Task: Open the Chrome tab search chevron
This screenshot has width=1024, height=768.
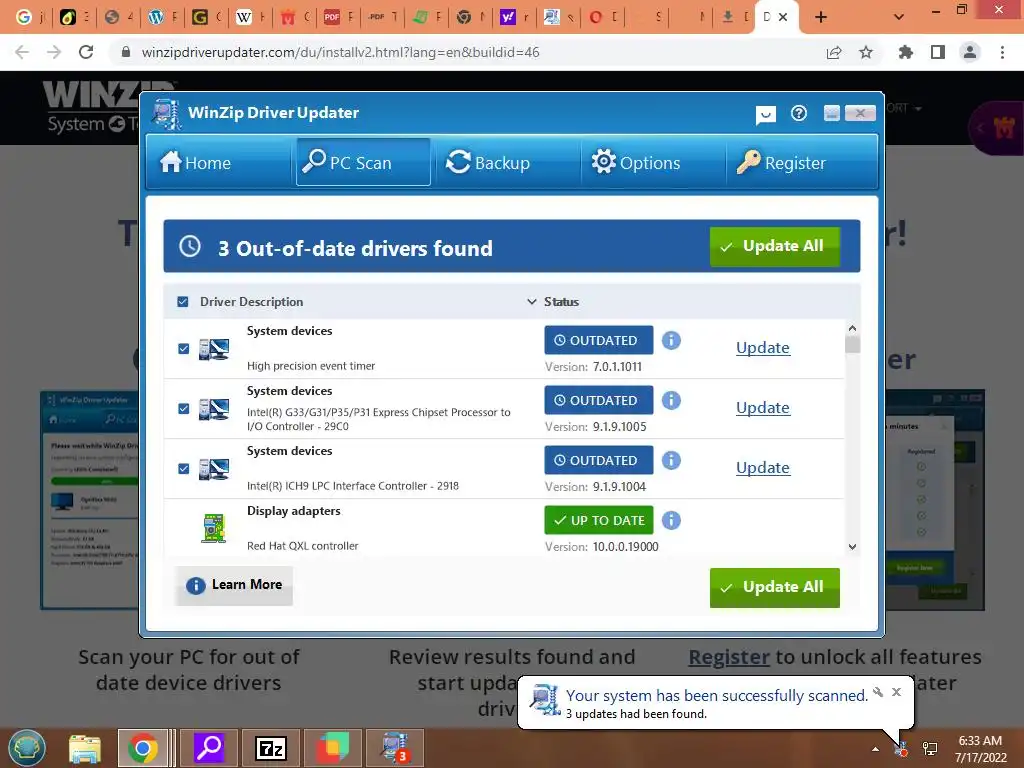Action: (899, 18)
